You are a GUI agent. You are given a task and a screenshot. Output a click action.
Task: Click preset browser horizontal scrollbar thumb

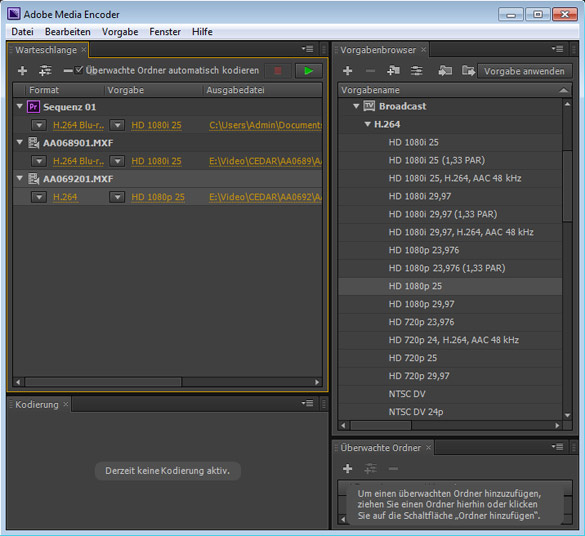click(381, 425)
